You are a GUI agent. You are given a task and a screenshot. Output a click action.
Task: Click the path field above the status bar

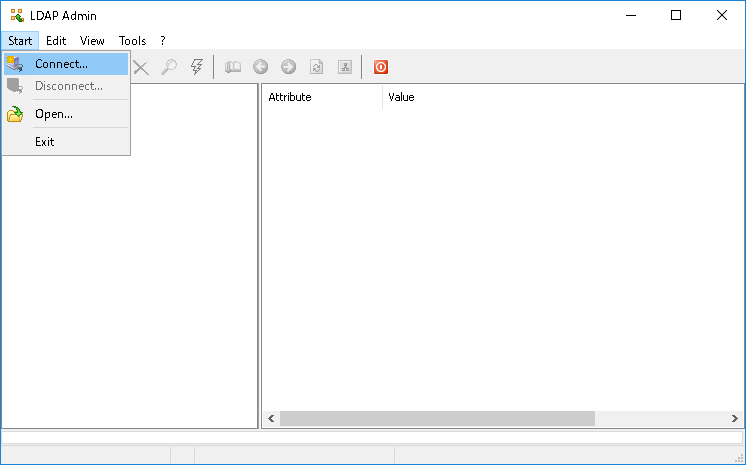click(372, 437)
